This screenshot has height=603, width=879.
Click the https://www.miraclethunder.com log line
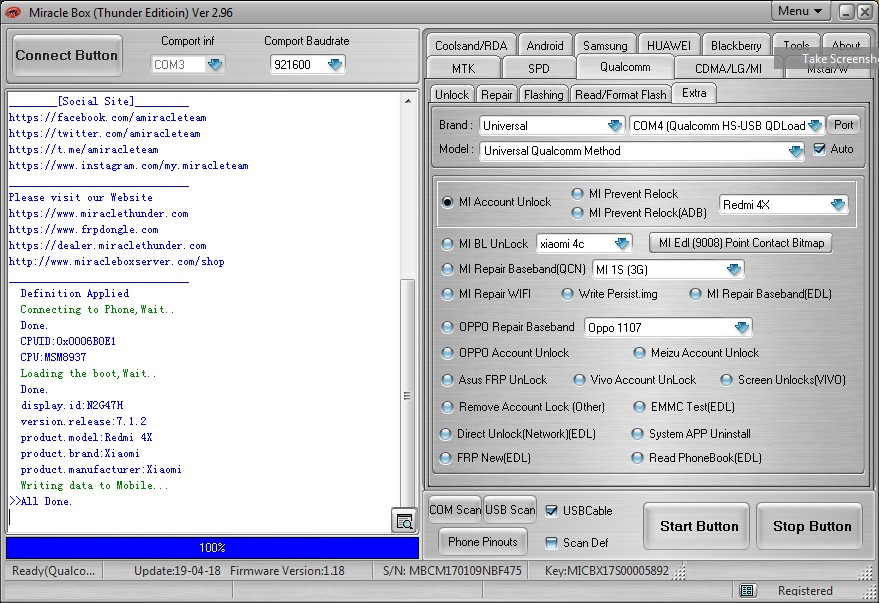pos(99,214)
